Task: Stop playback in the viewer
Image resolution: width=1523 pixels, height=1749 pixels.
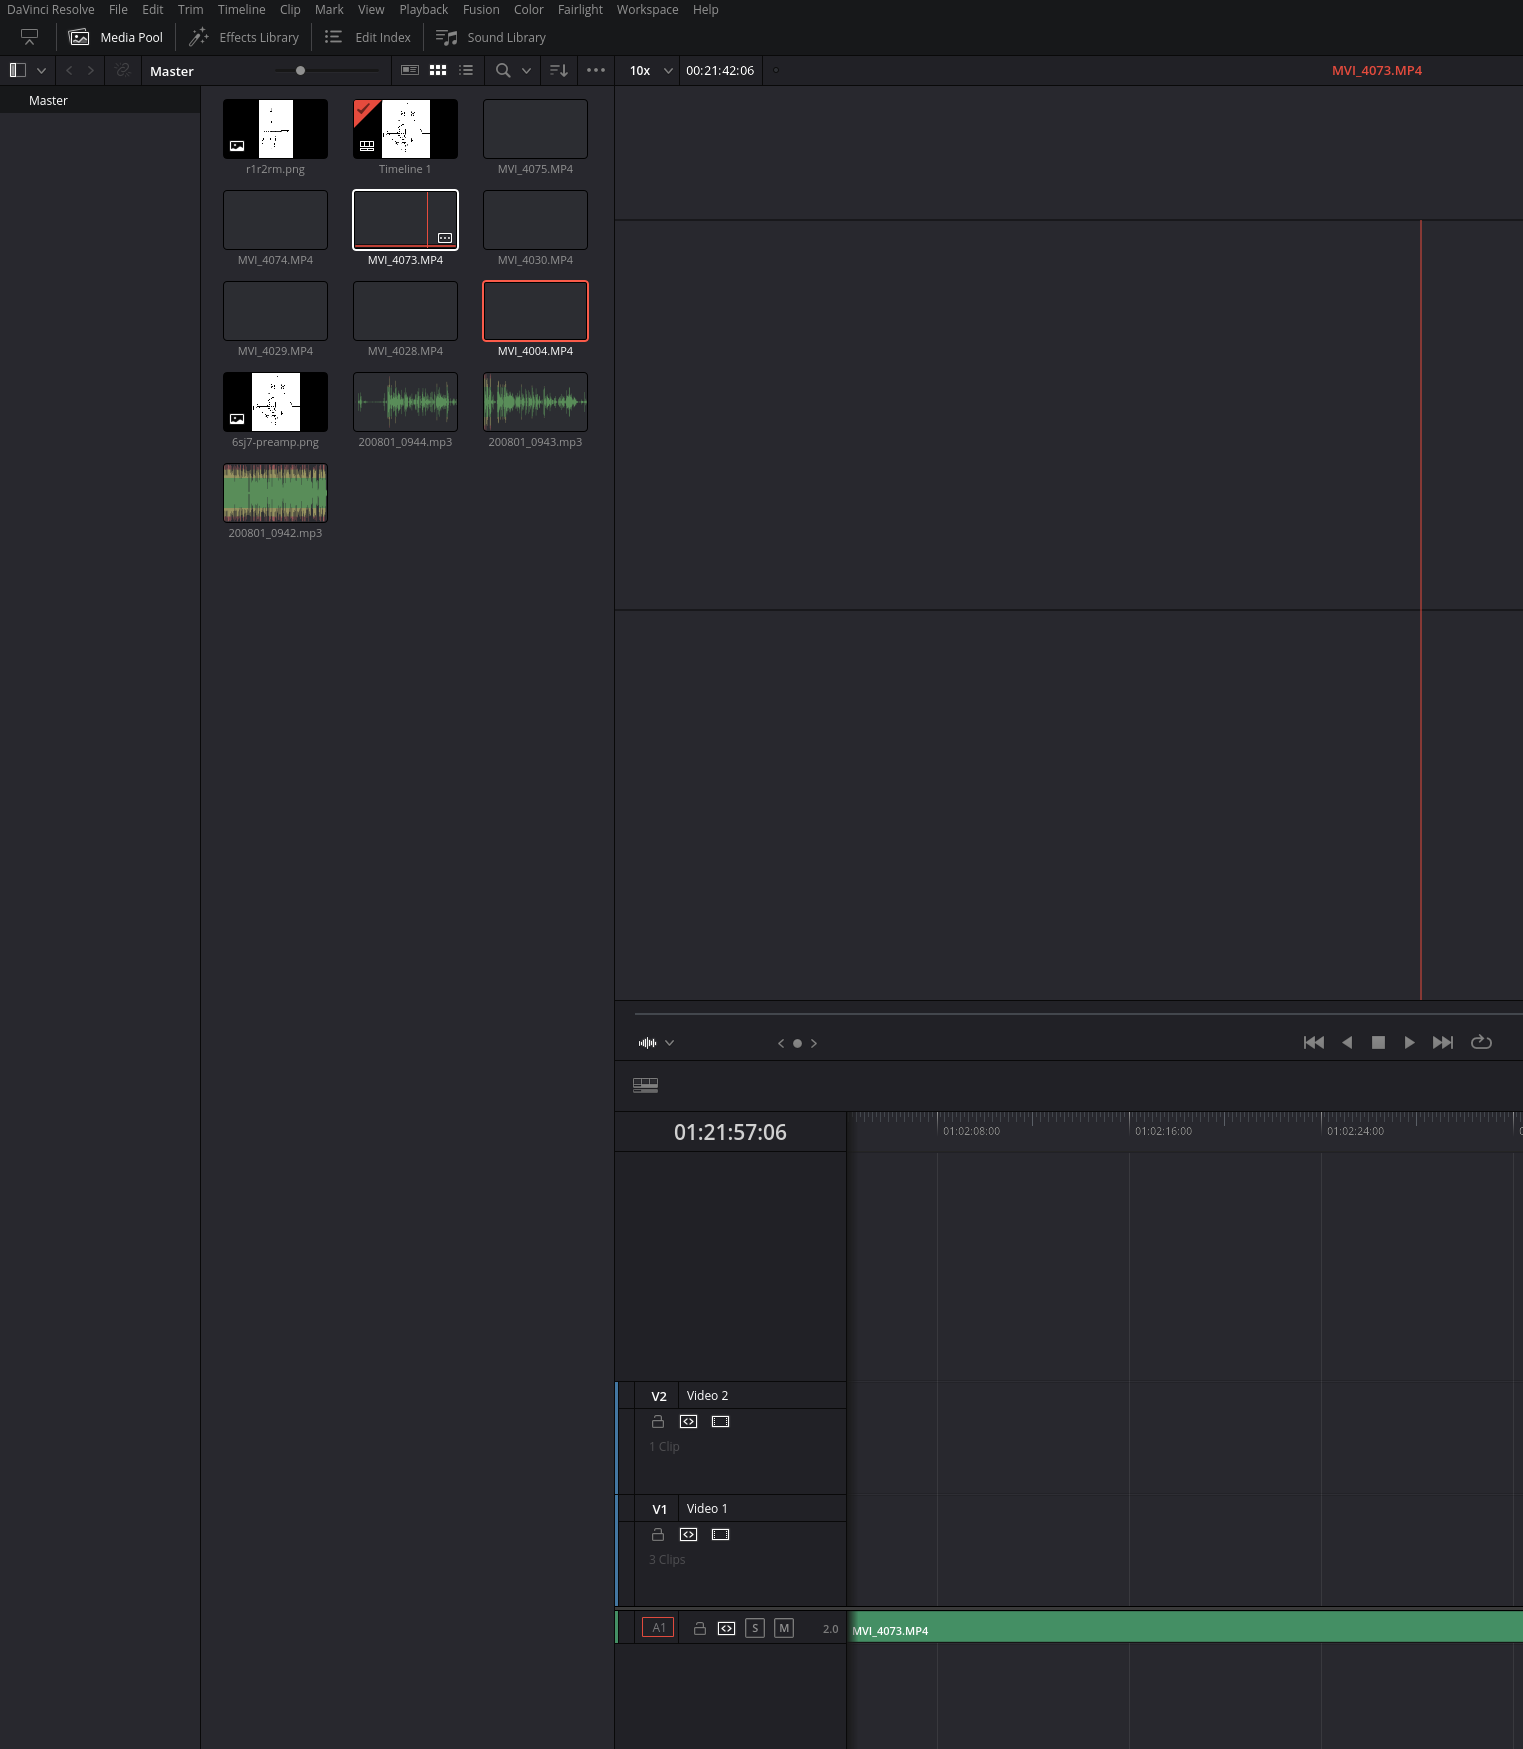Action: [x=1378, y=1042]
